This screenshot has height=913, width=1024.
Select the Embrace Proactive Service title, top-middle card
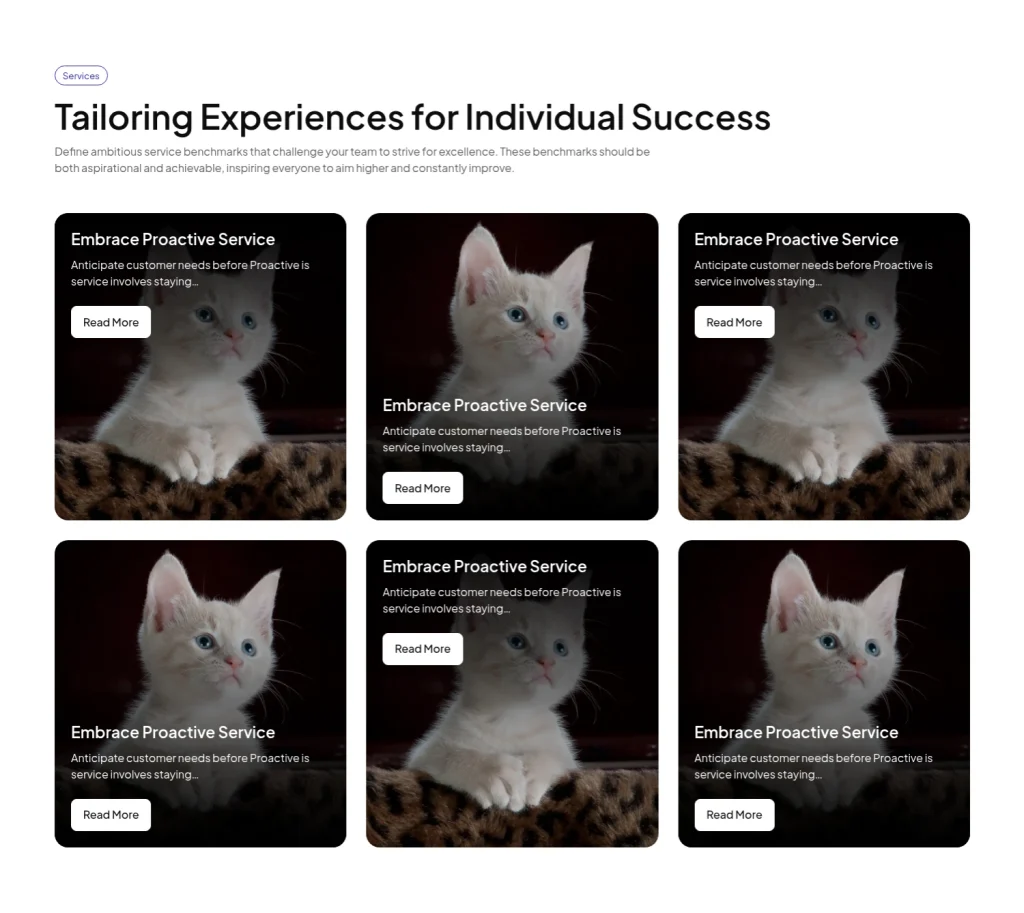pos(484,405)
